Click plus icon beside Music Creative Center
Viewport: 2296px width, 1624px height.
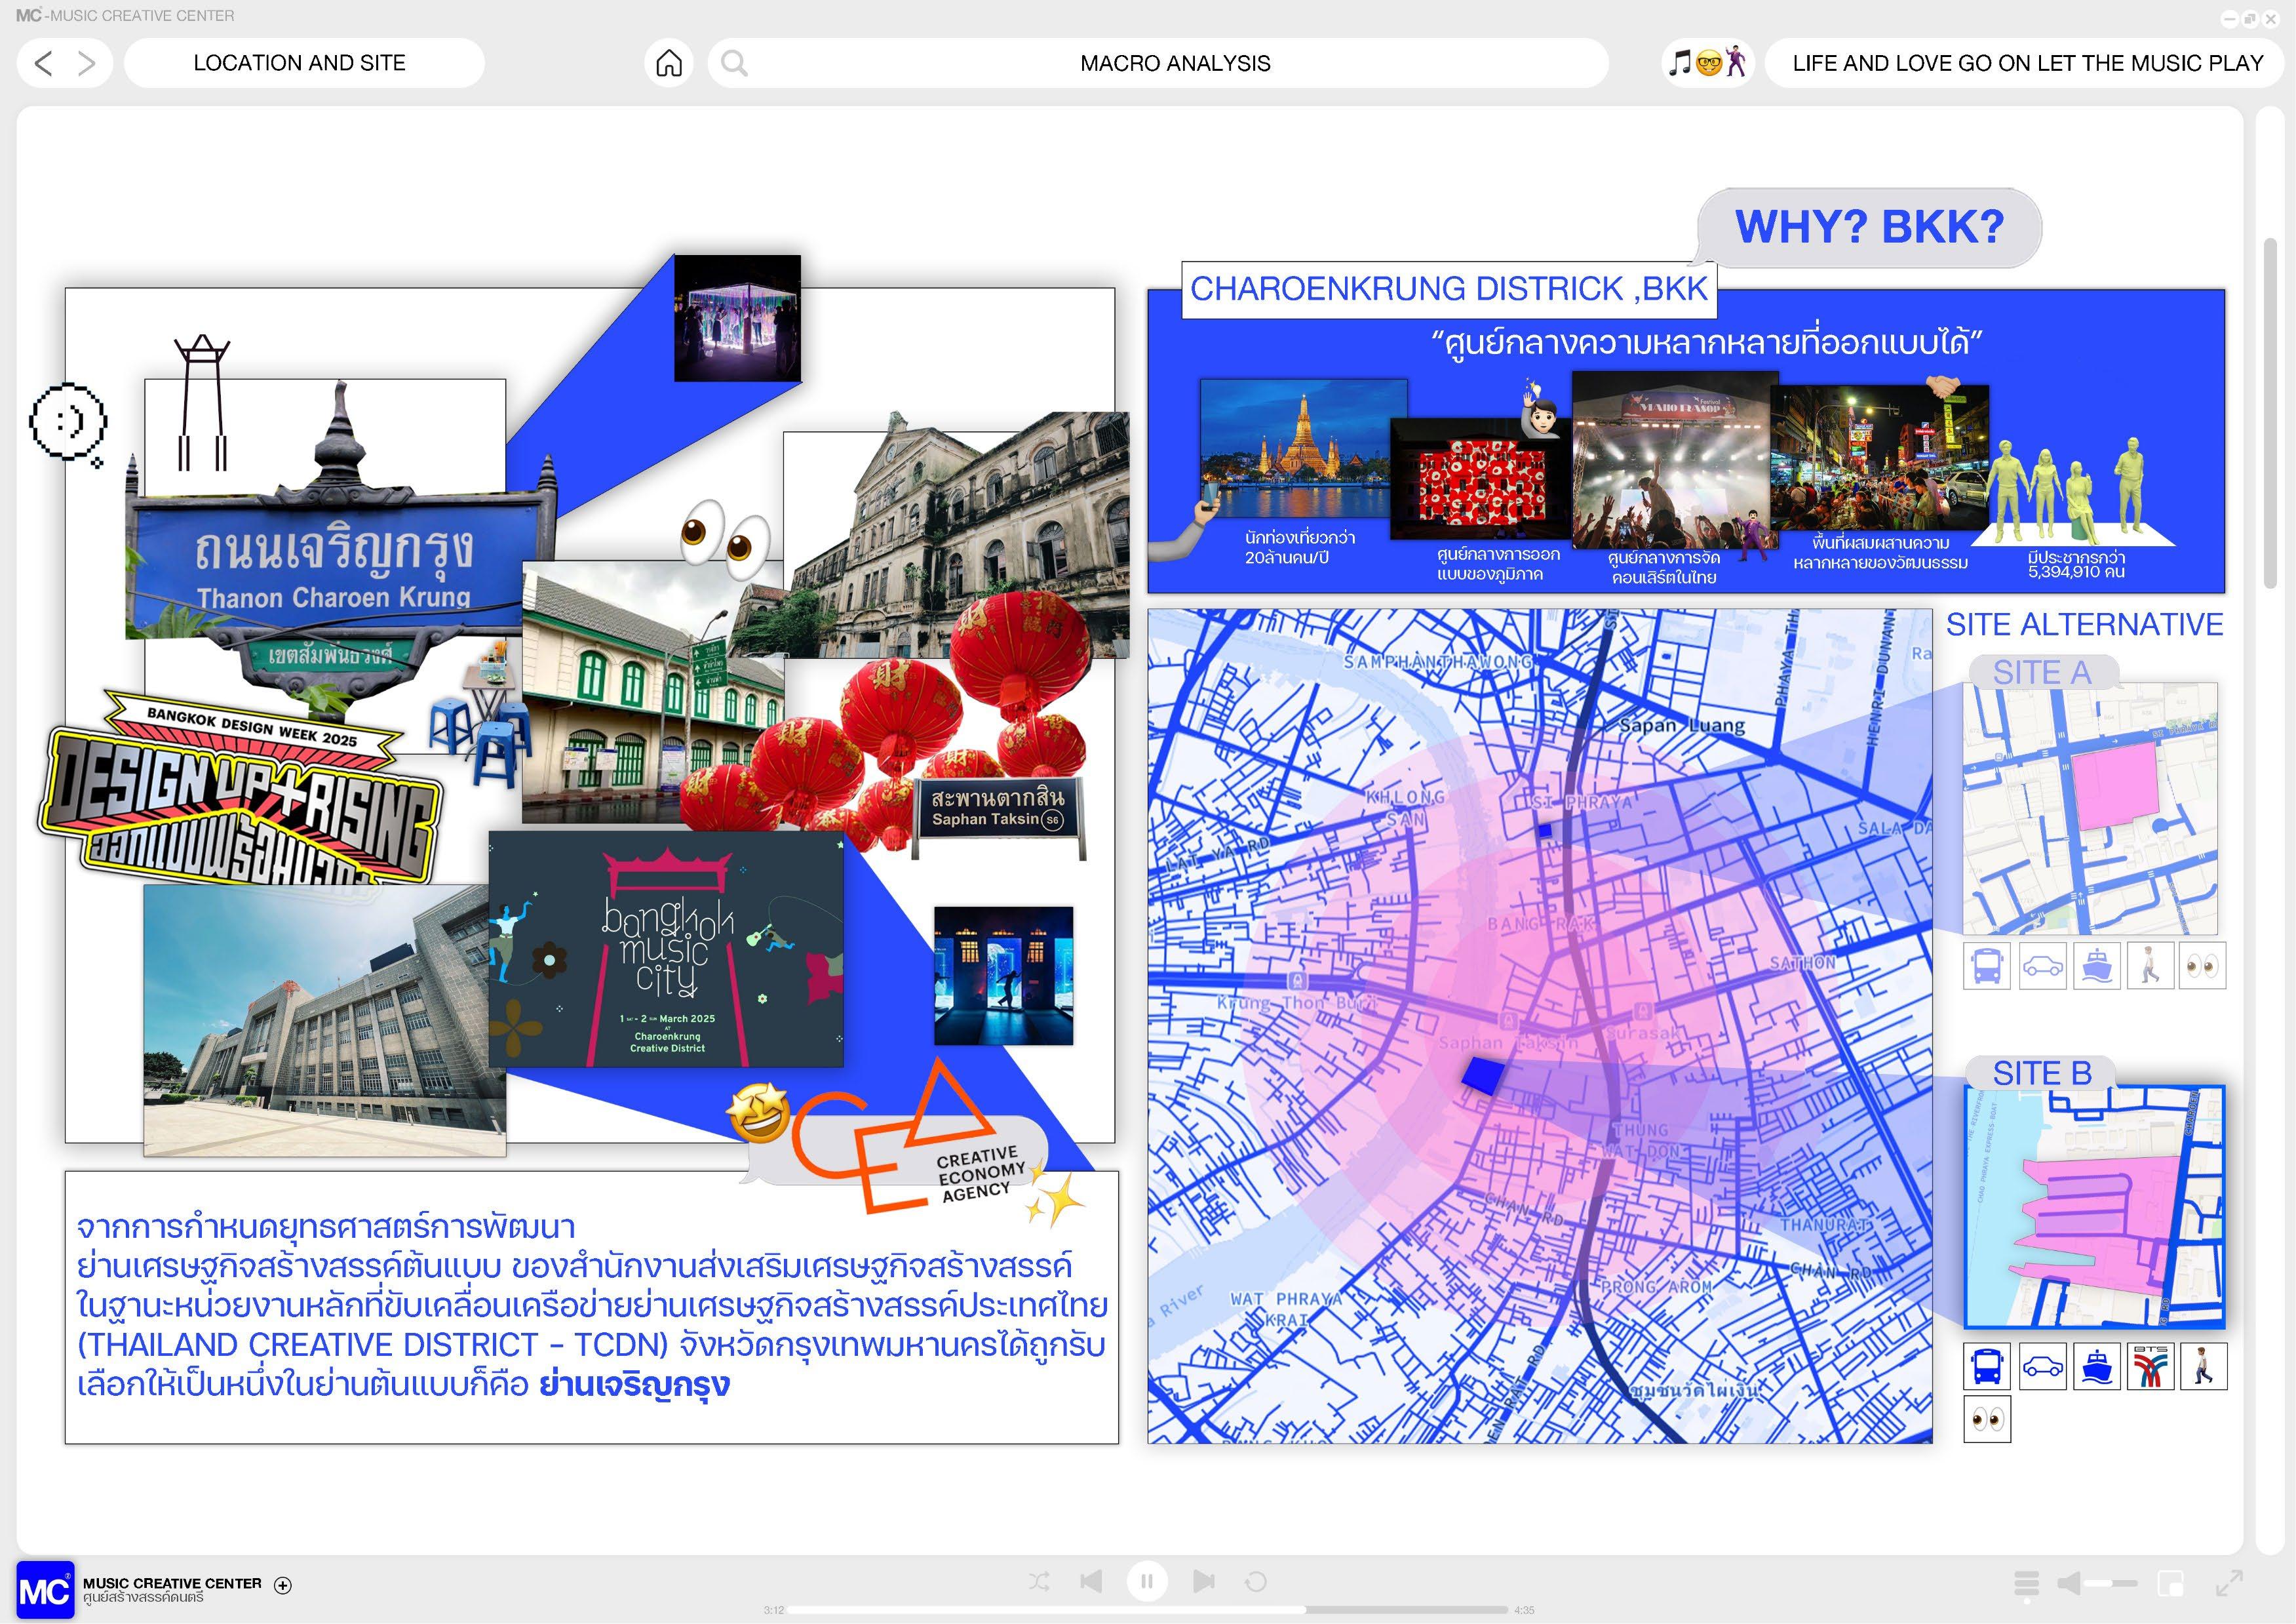coord(283,1585)
